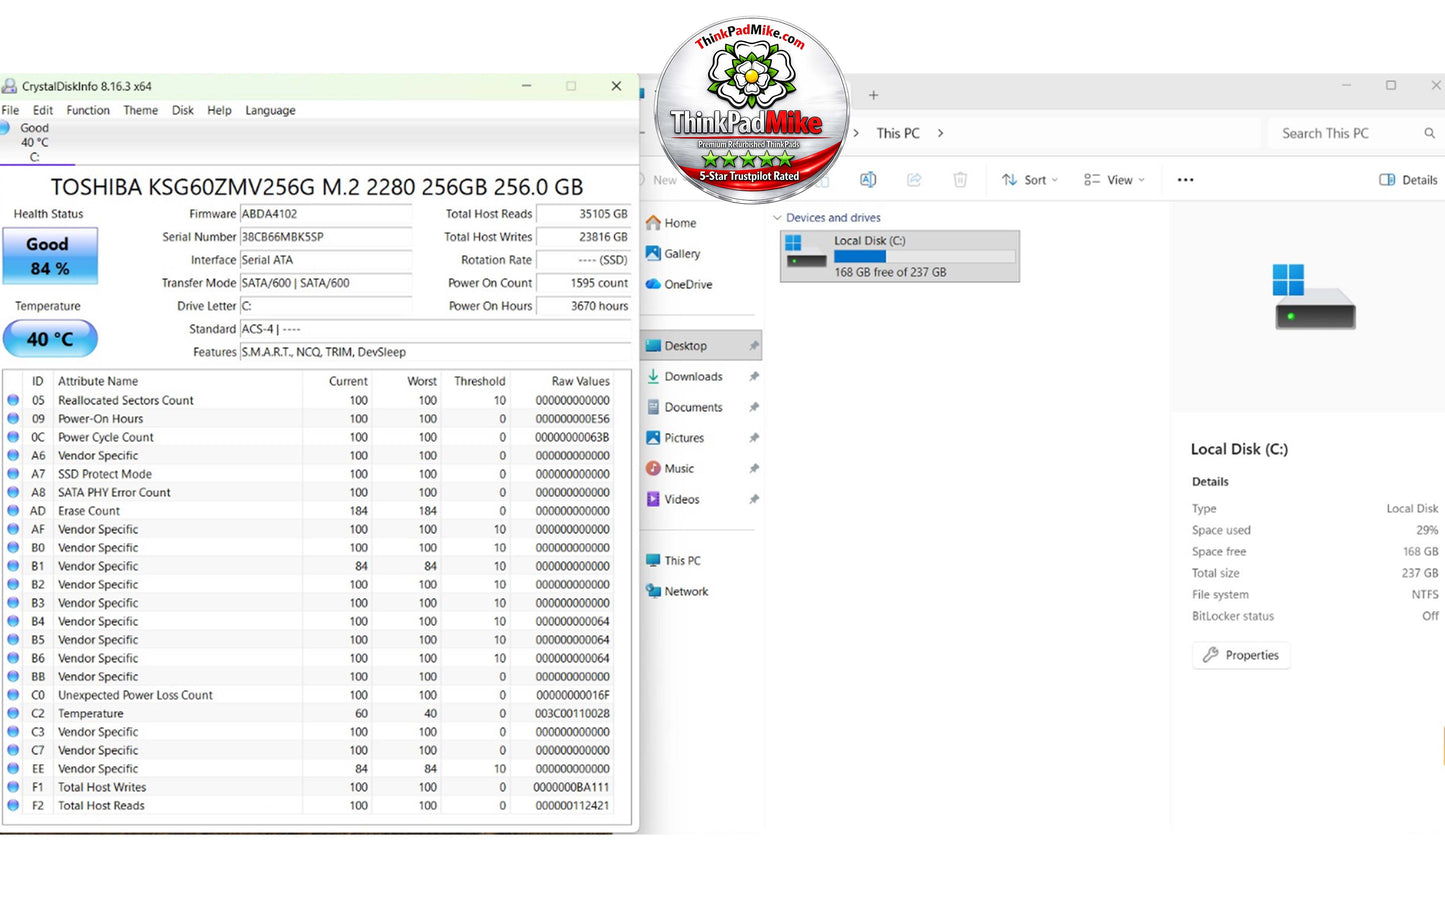Click the status circle for Power-On Hours row

click(x=13, y=419)
